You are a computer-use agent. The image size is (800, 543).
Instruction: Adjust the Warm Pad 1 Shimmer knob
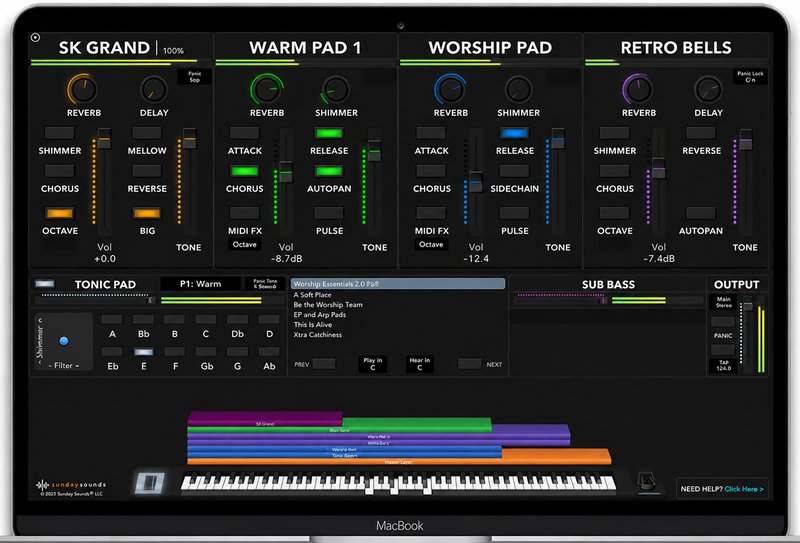pyautogui.click(x=335, y=89)
